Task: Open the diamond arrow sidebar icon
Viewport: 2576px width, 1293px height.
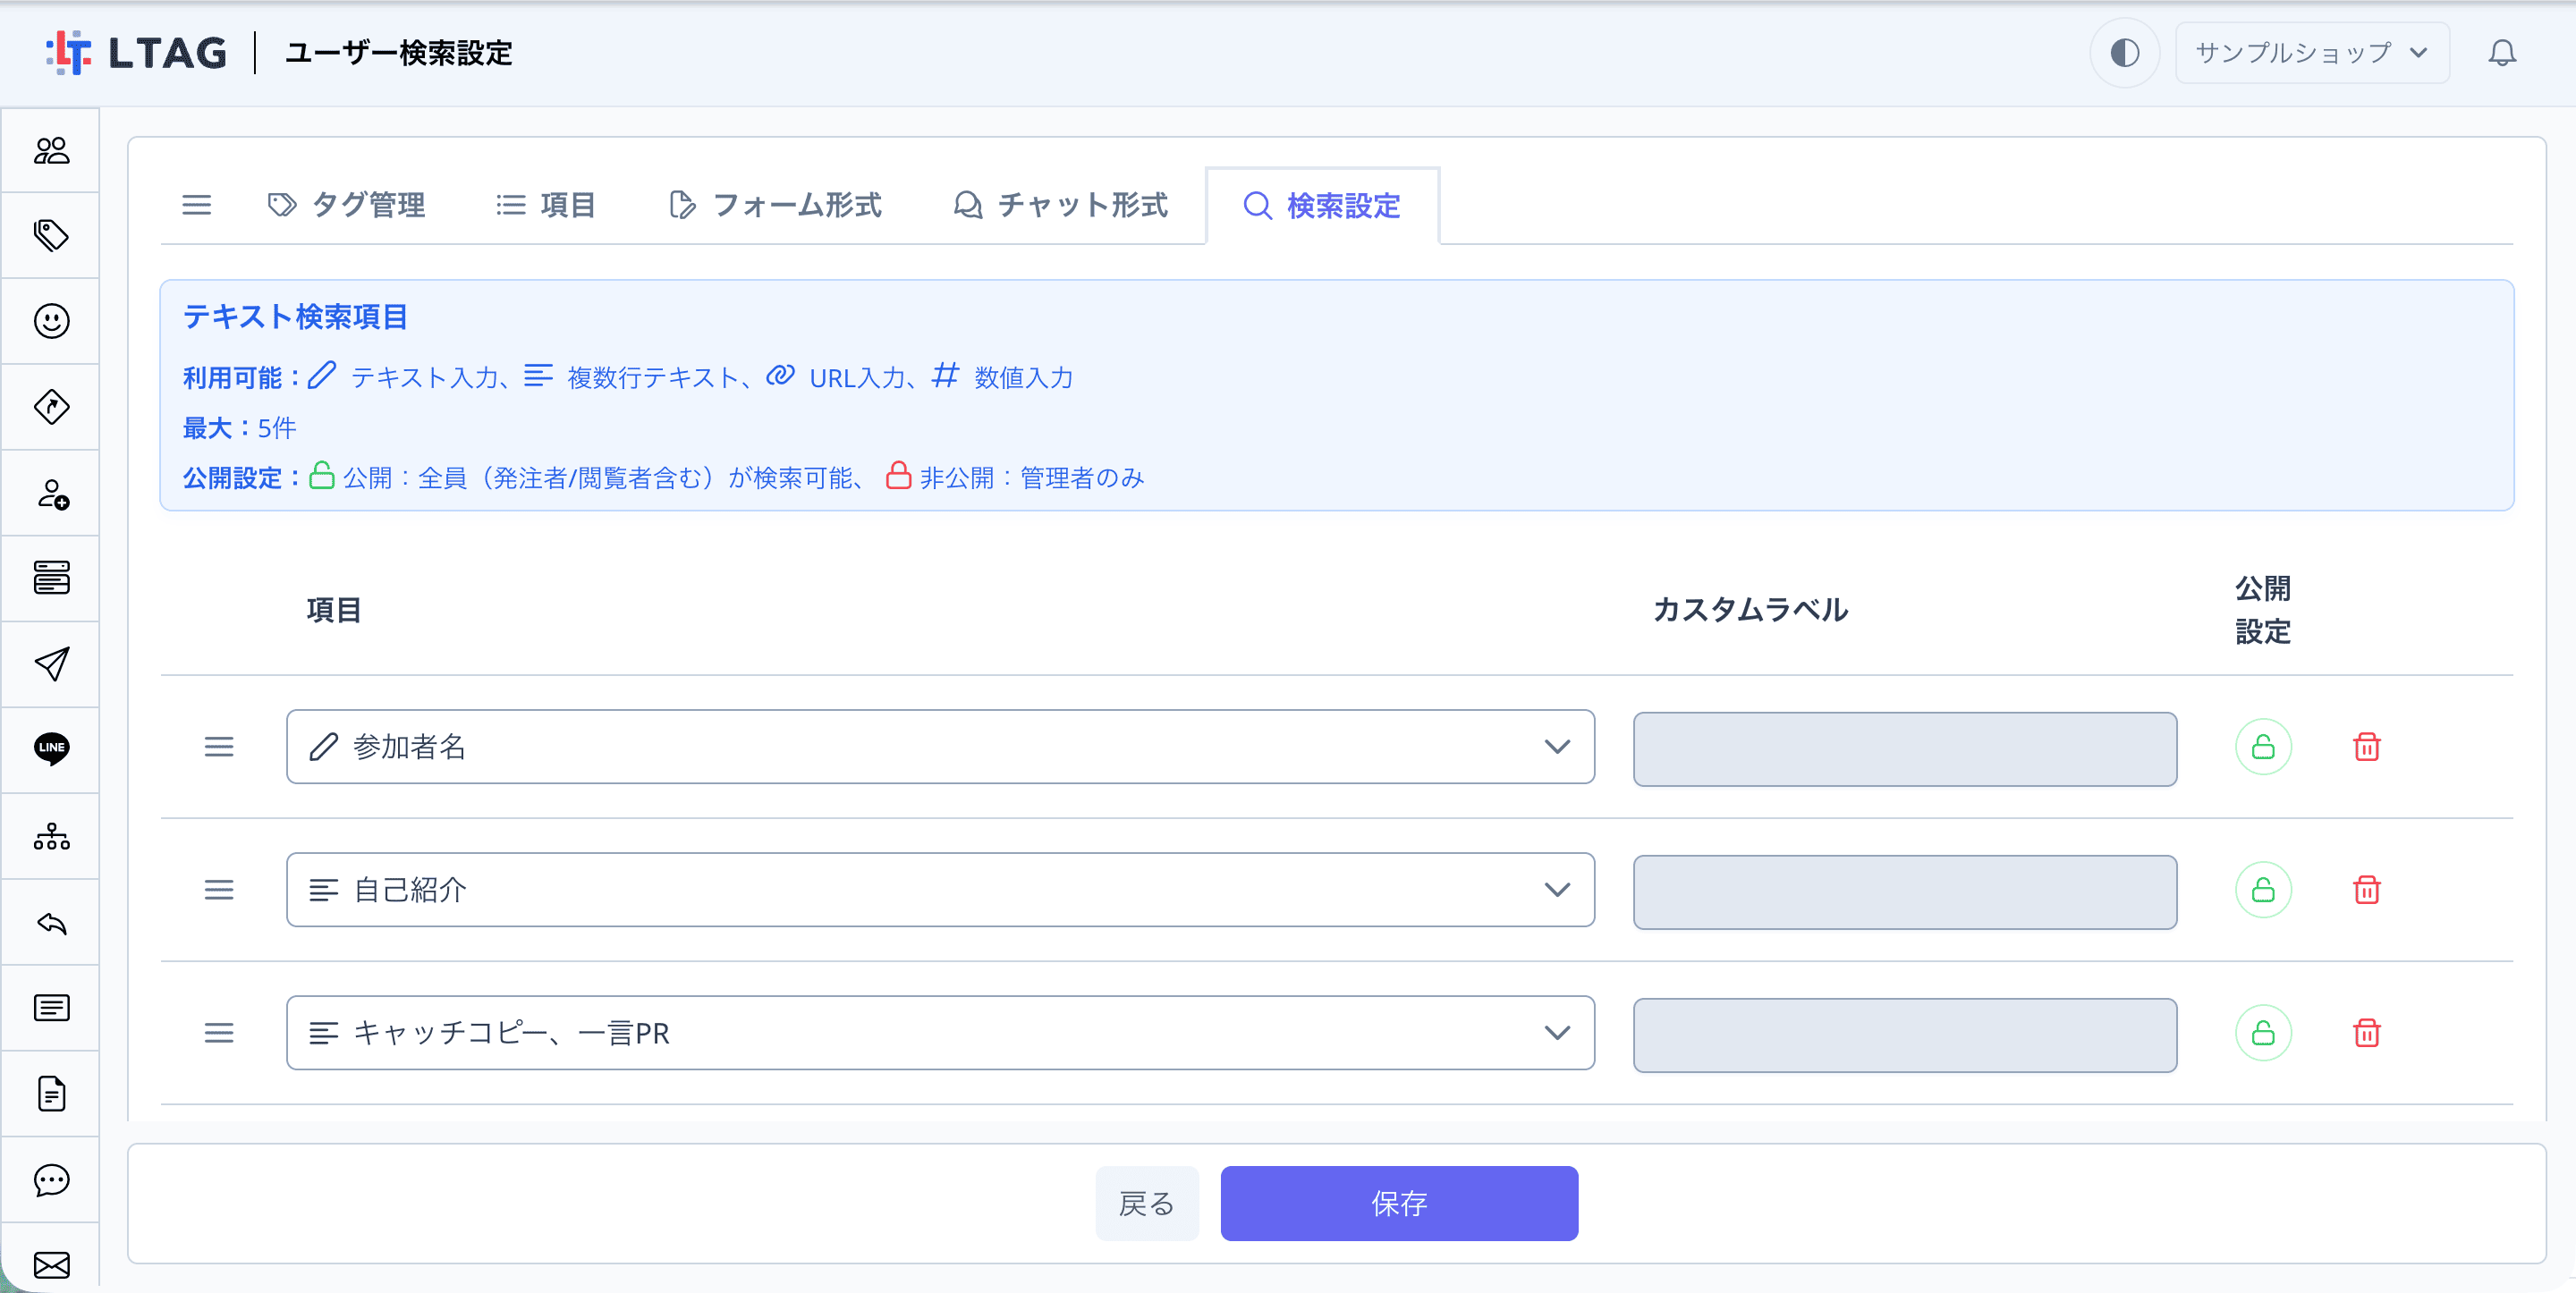Action: [51, 407]
